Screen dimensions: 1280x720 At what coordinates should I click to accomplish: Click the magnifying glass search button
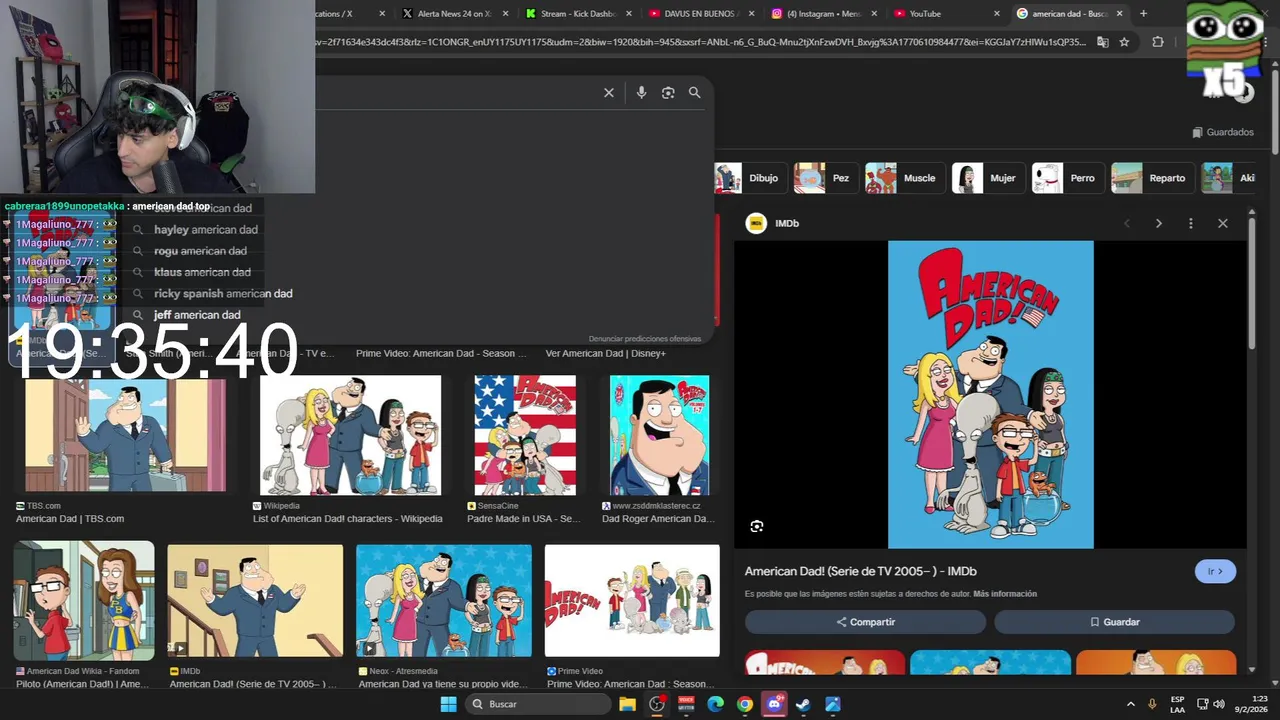tap(694, 93)
